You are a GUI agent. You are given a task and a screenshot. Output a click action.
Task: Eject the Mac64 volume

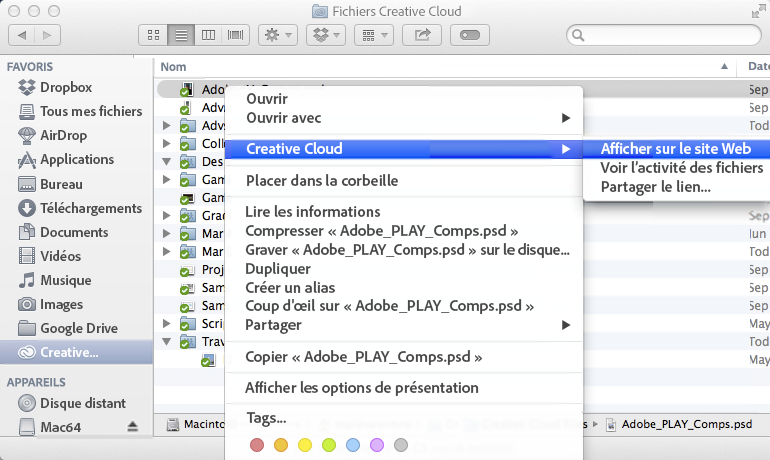point(133,427)
